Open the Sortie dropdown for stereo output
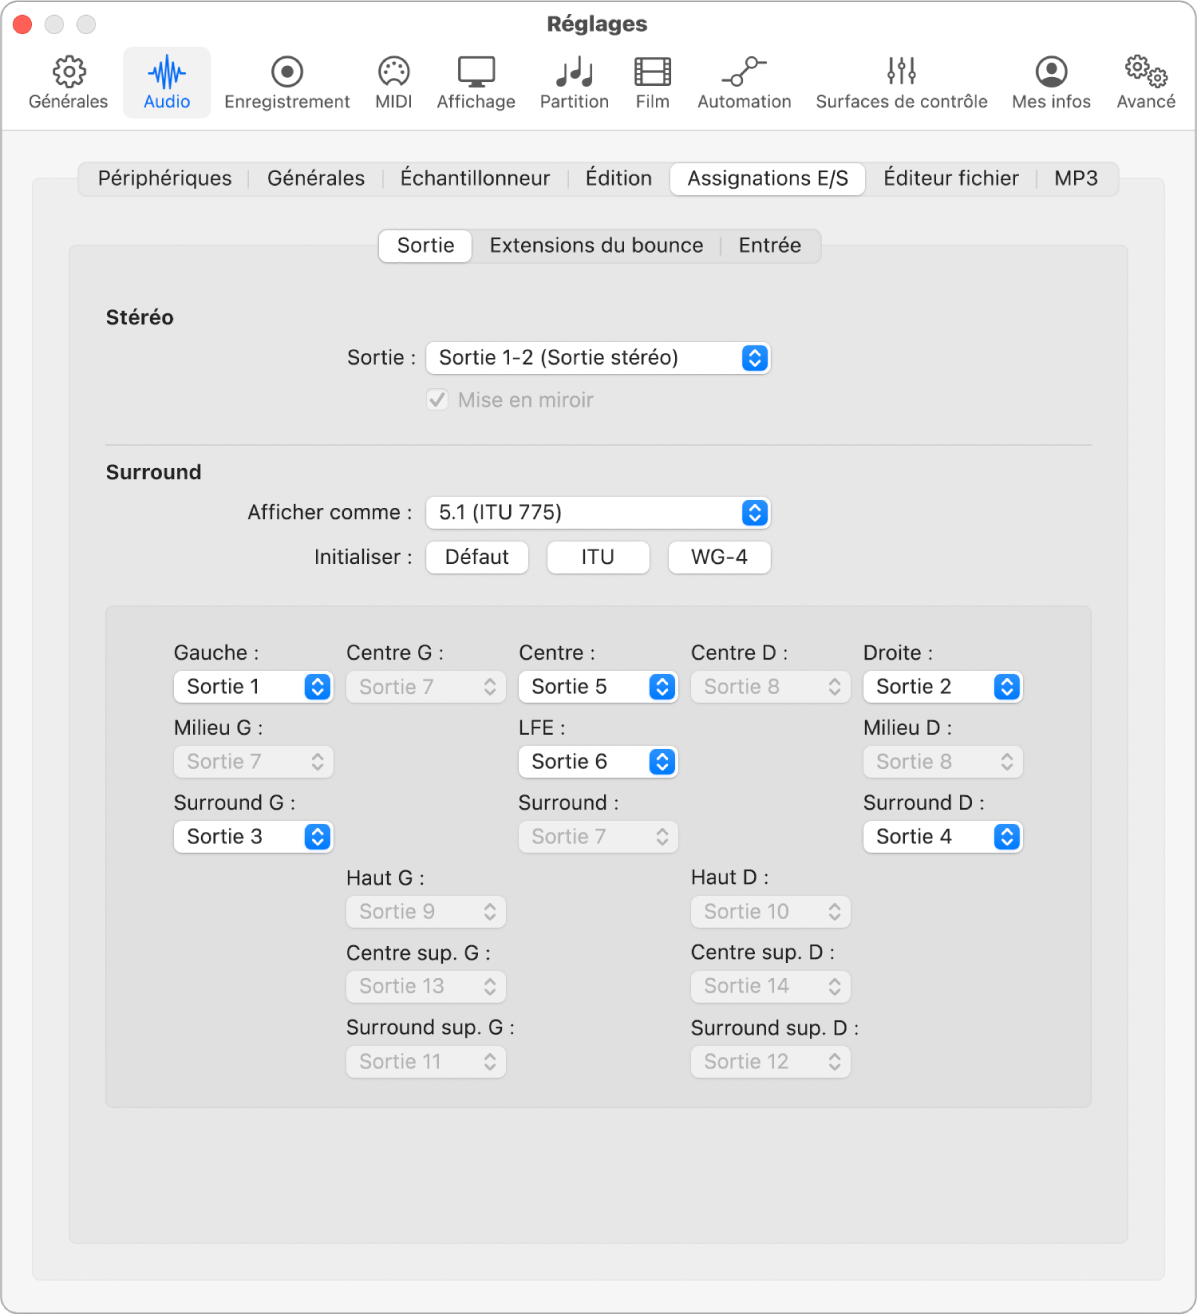1197x1314 pixels. pos(598,357)
